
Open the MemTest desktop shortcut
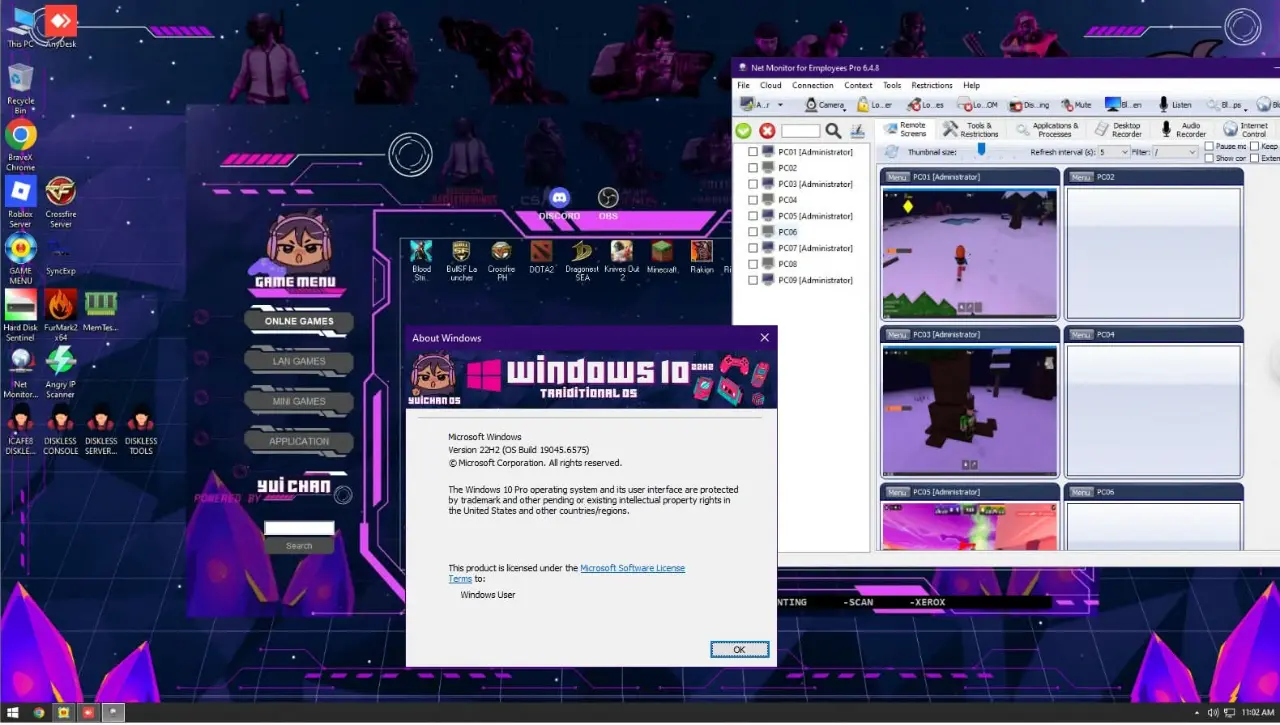point(100,311)
